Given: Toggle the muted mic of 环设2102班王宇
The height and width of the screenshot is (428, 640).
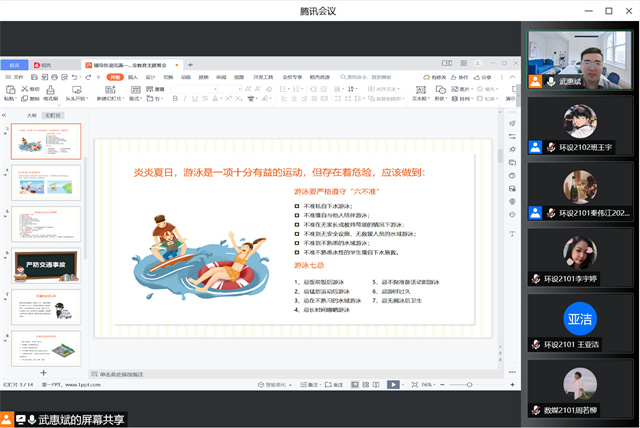Looking at the screenshot, I should 551,147.
